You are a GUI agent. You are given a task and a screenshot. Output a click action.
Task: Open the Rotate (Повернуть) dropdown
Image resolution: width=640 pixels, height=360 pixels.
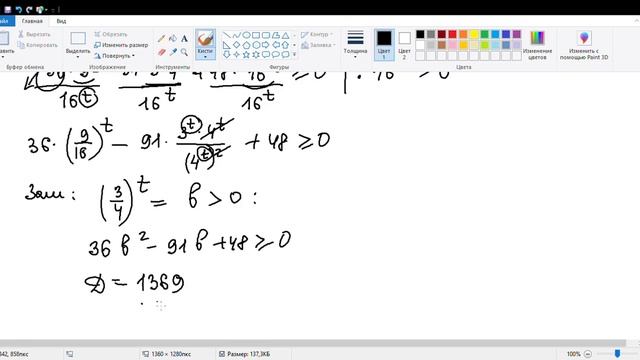pyautogui.click(x=115, y=56)
